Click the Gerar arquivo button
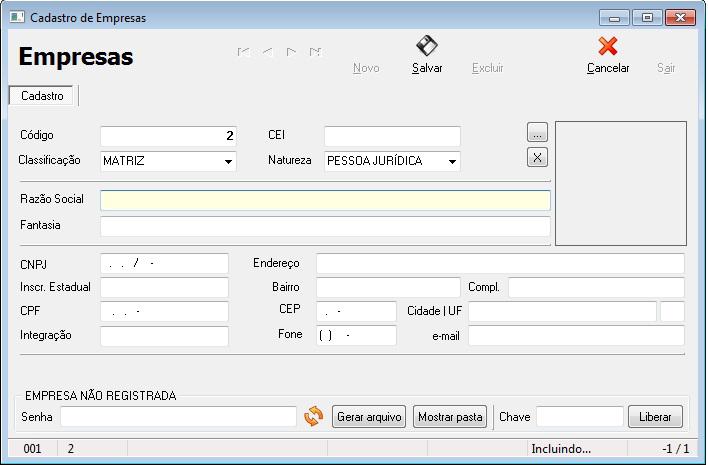 tap(370, 417)
